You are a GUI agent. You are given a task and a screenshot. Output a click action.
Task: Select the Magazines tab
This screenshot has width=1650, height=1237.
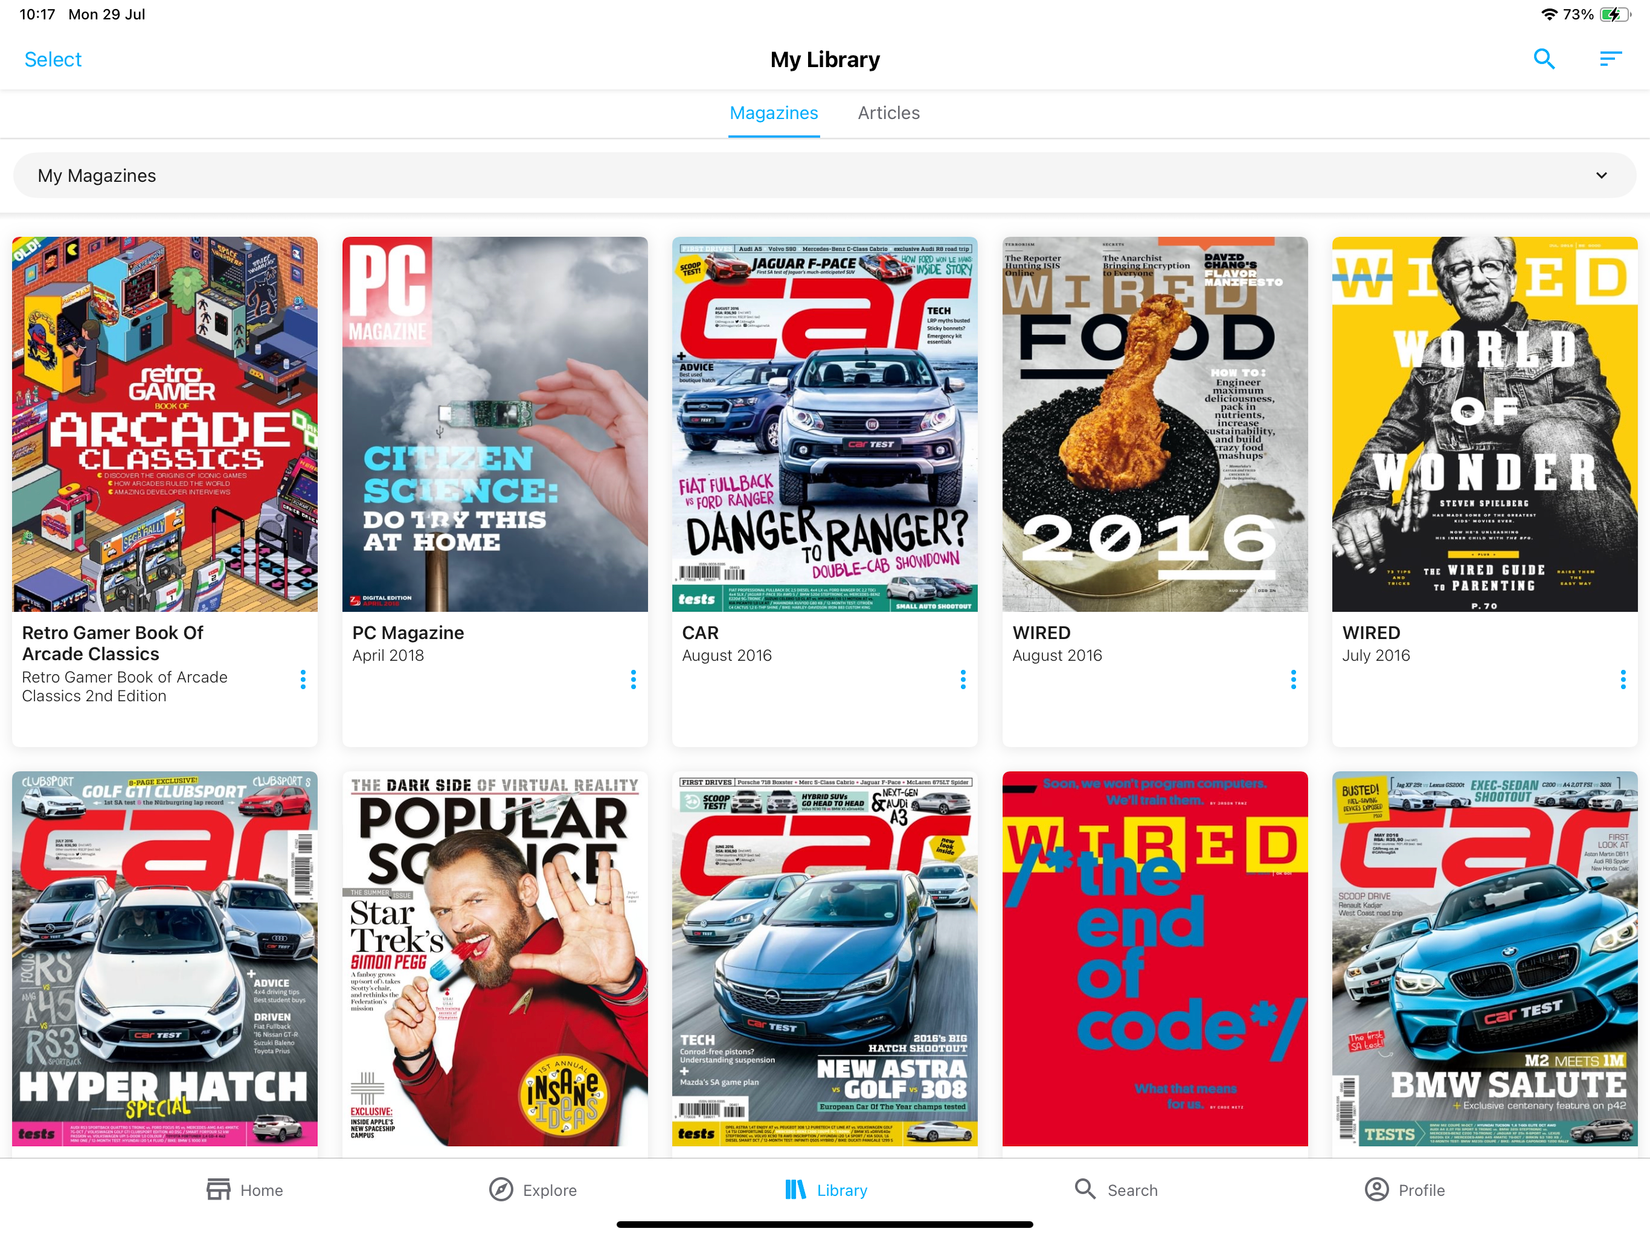tap(773, 113)
